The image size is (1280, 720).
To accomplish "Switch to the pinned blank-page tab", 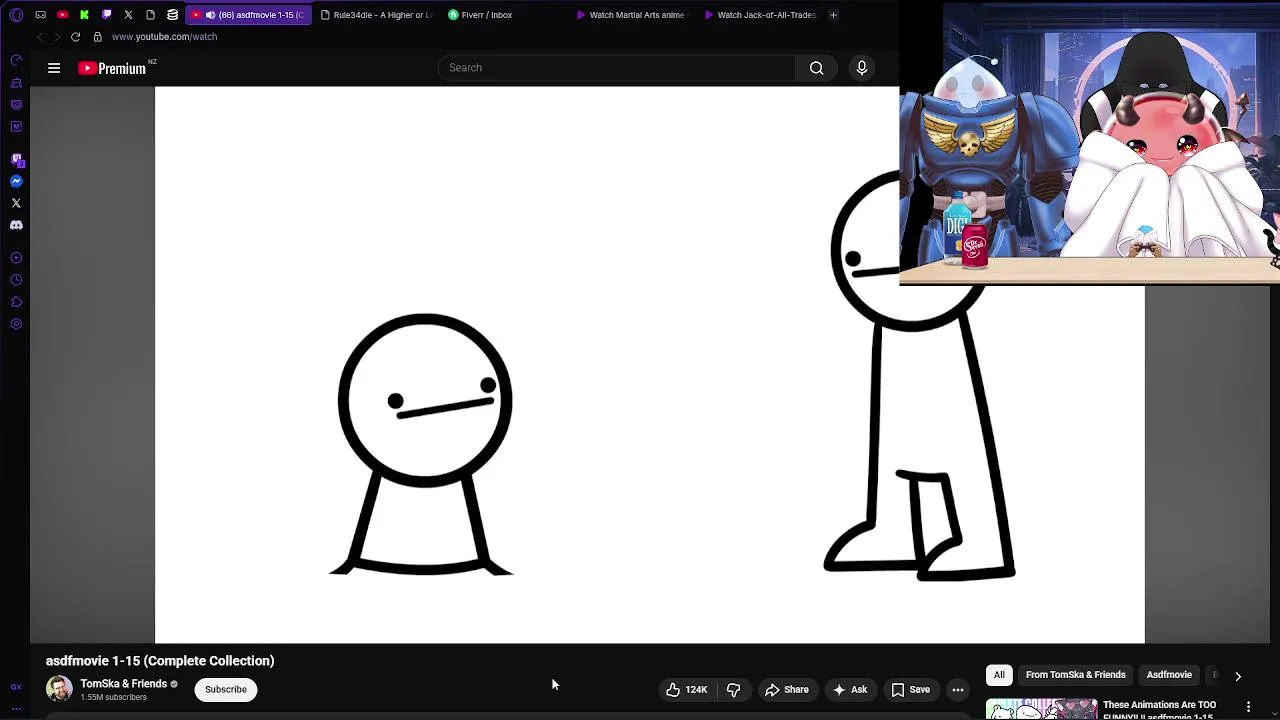I will point(150,15).
